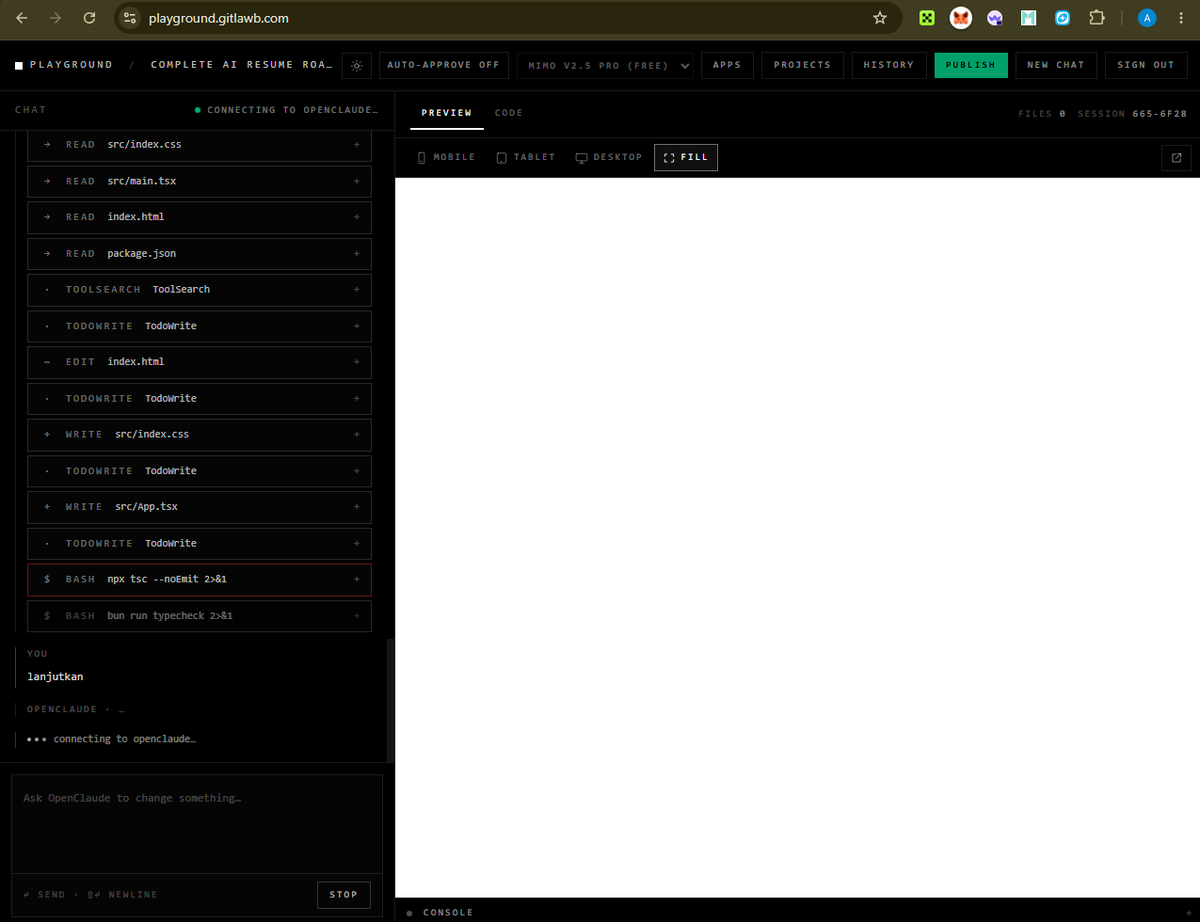Select the Fill preview size
The image size is (1200, 922).
point(686,157)
